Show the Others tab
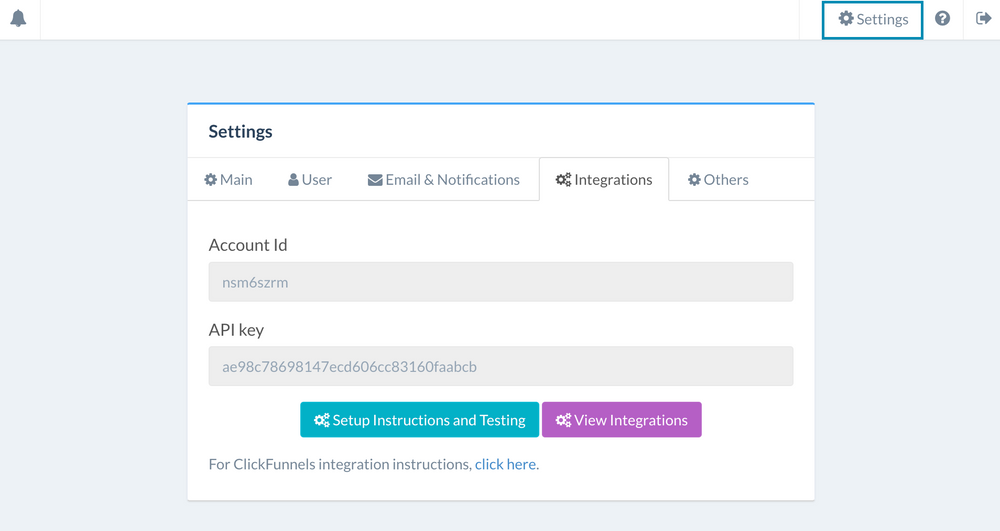The image size is (1000, 531). [x=718, y=180]
